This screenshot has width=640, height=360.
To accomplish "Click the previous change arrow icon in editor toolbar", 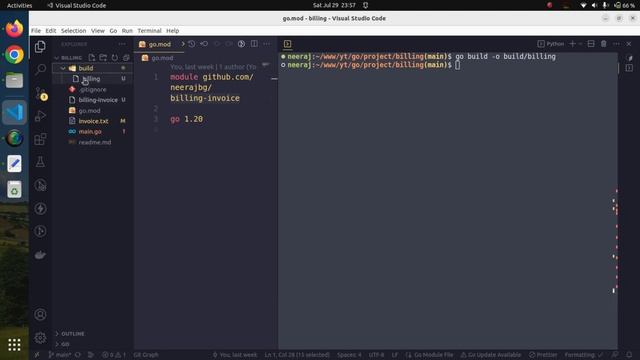I will tap(204, 44).
